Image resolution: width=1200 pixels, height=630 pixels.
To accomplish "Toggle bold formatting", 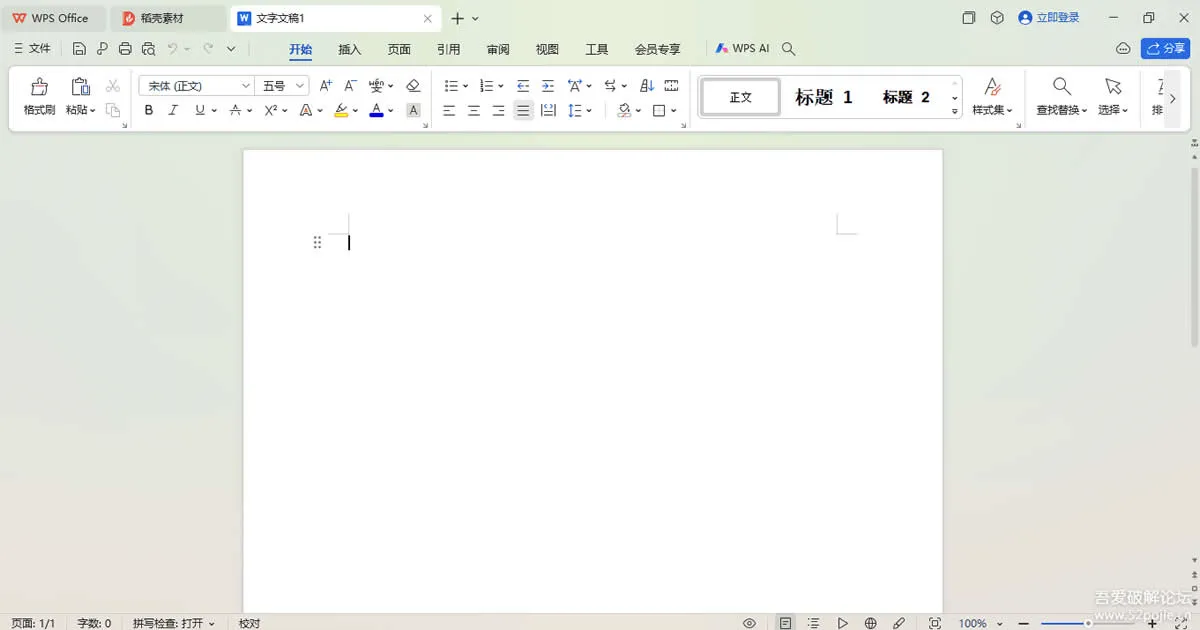I will pyautogui.click(x=149, y=111).
